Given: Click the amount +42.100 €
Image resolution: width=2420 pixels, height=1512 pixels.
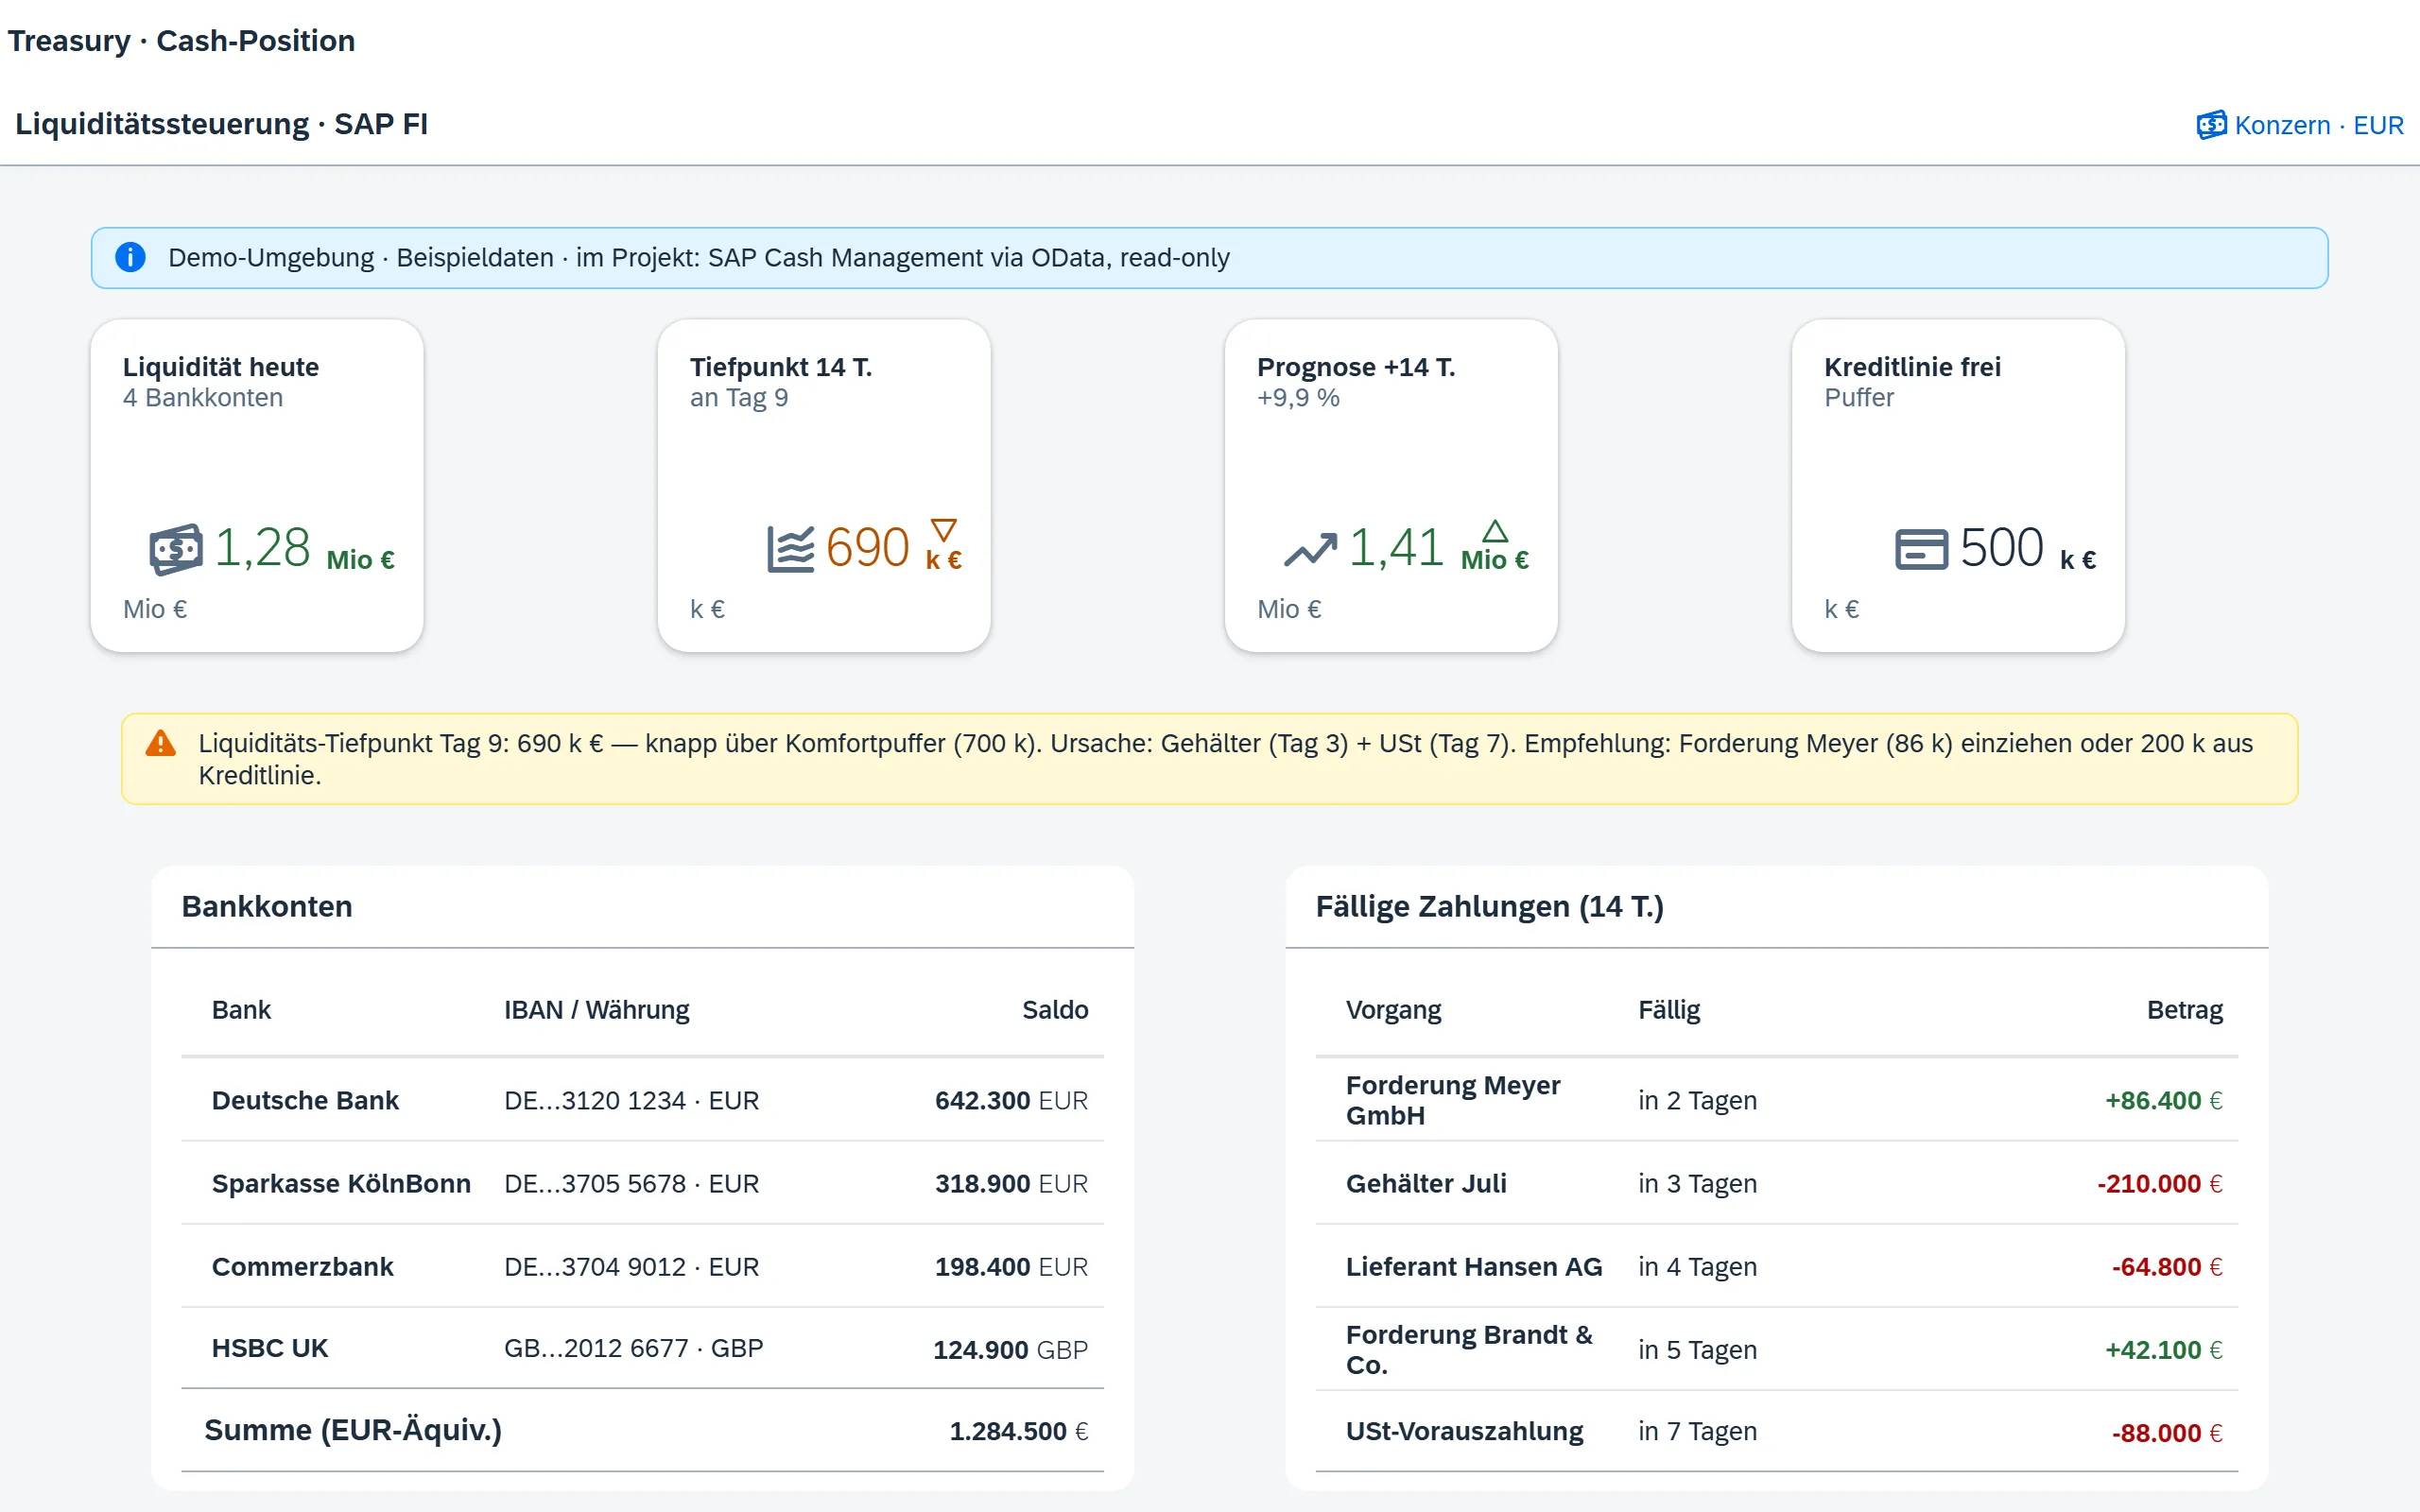Looking at the screenshot, I should [x=2164, y=1350].
